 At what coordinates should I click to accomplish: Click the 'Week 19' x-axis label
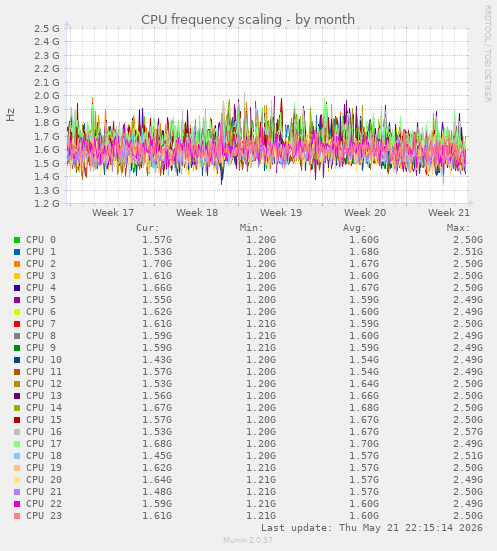pyautogui.click(x=281, y=213)
